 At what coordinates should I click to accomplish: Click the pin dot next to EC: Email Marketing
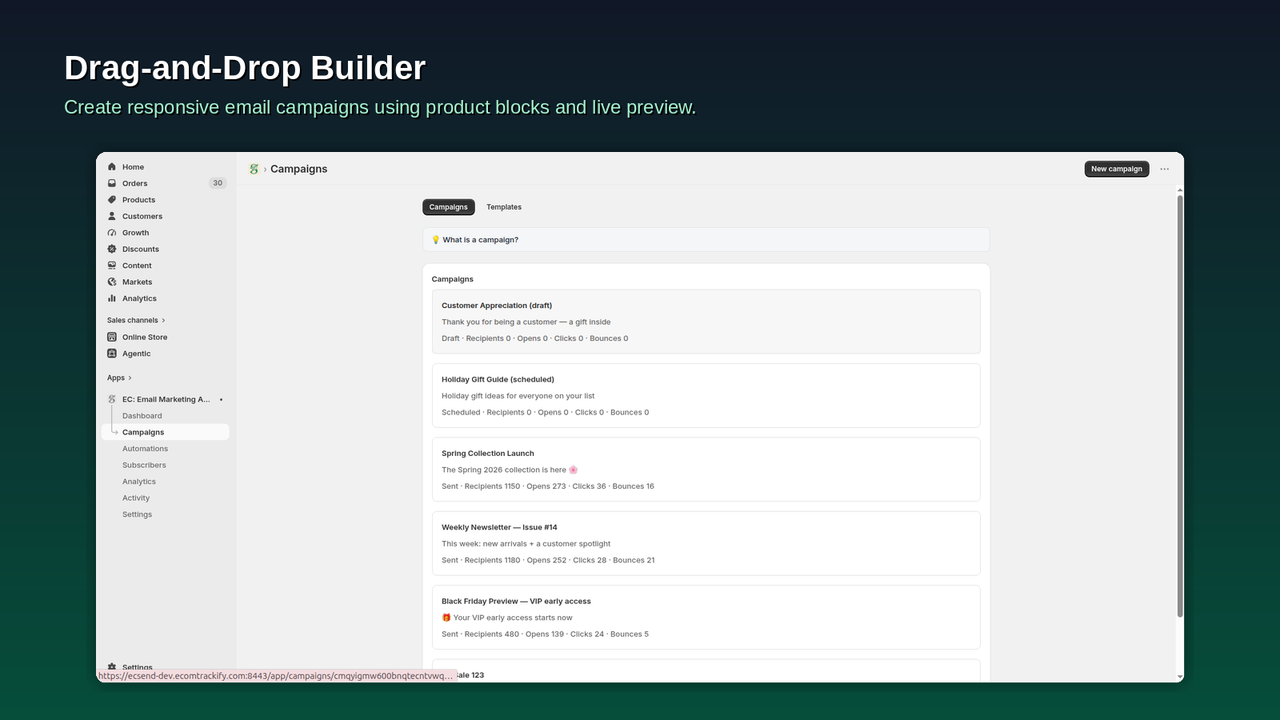(221, 400)
